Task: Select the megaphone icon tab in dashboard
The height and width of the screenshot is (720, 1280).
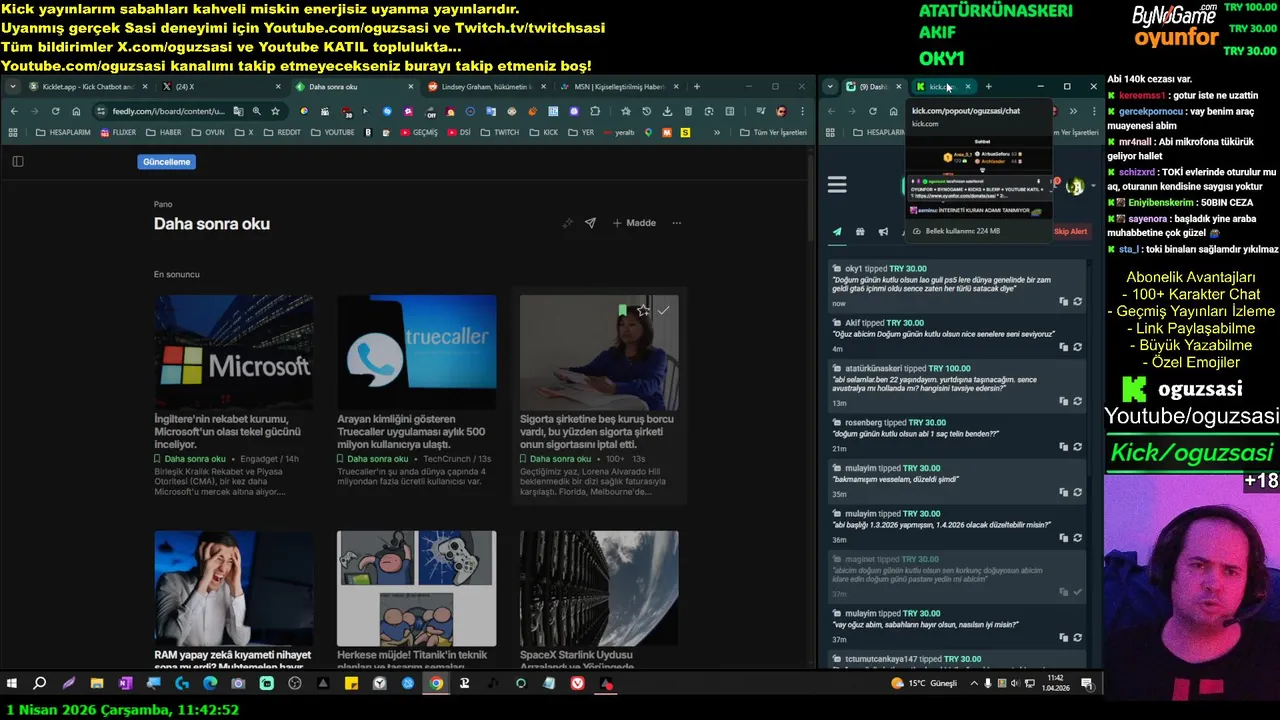Action: [x=883, y=232]
